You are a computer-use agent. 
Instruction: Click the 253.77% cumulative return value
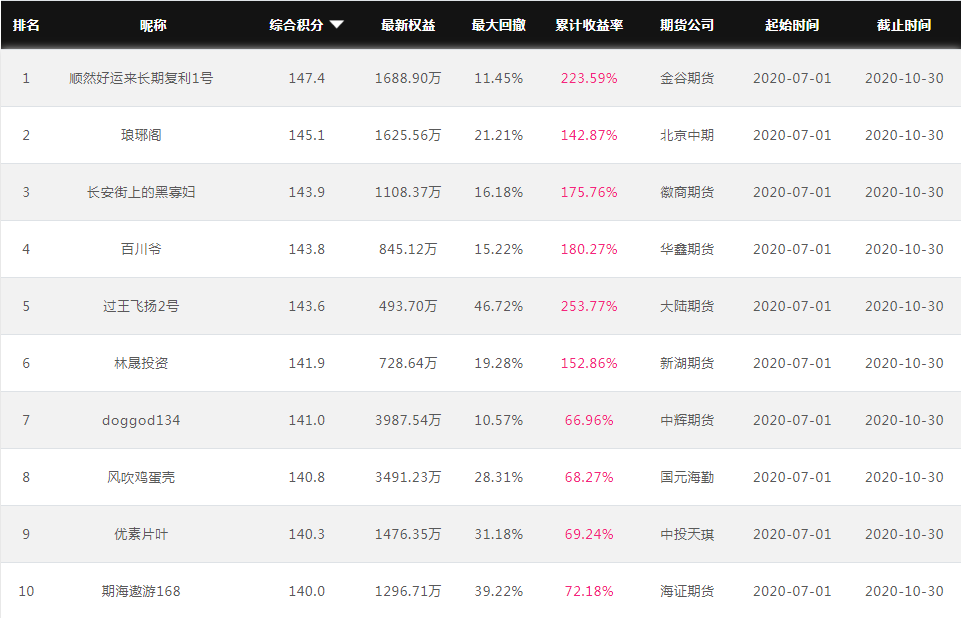(589, 306)
